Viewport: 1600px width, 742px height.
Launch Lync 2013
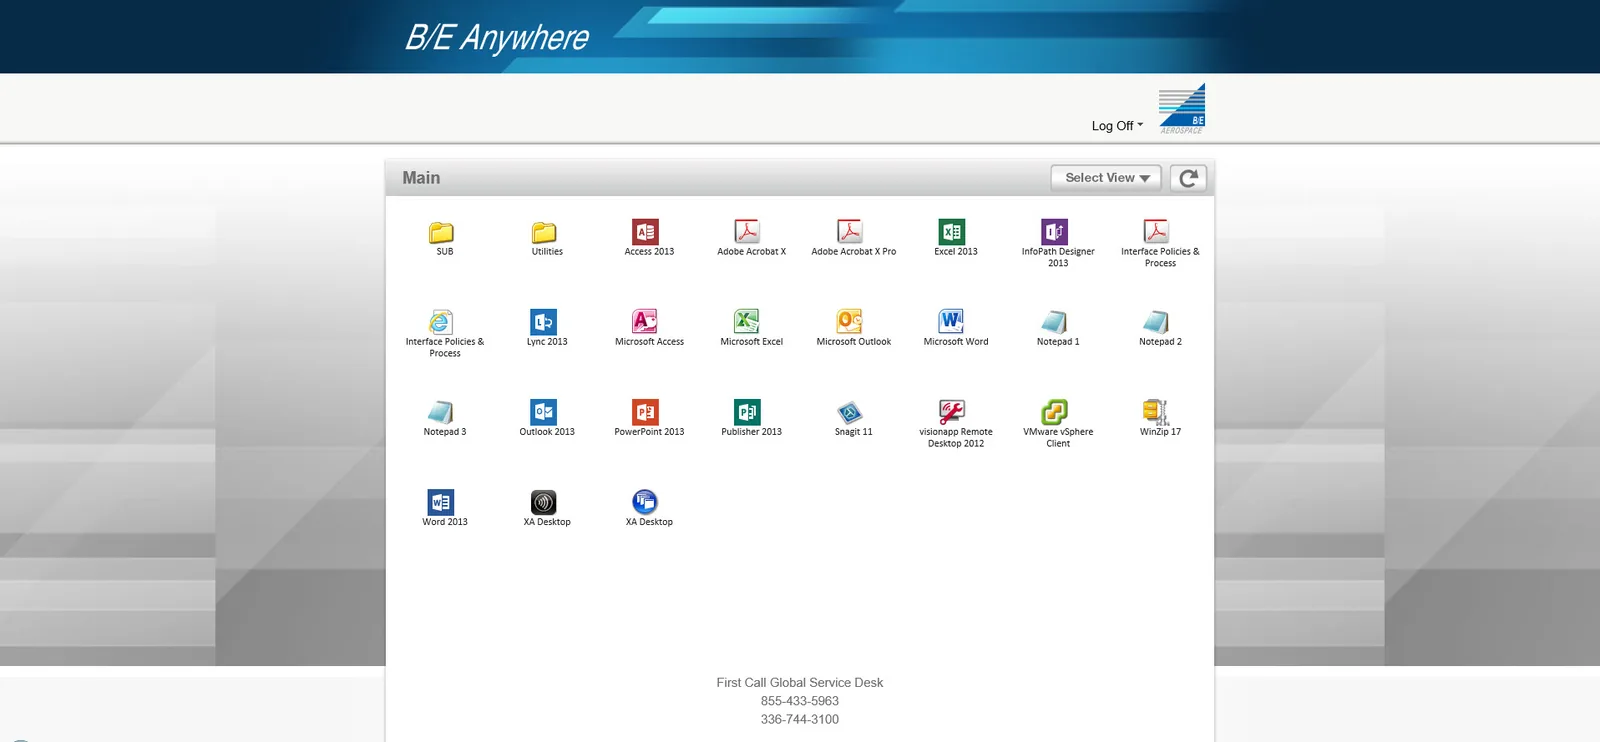(544, 322)
